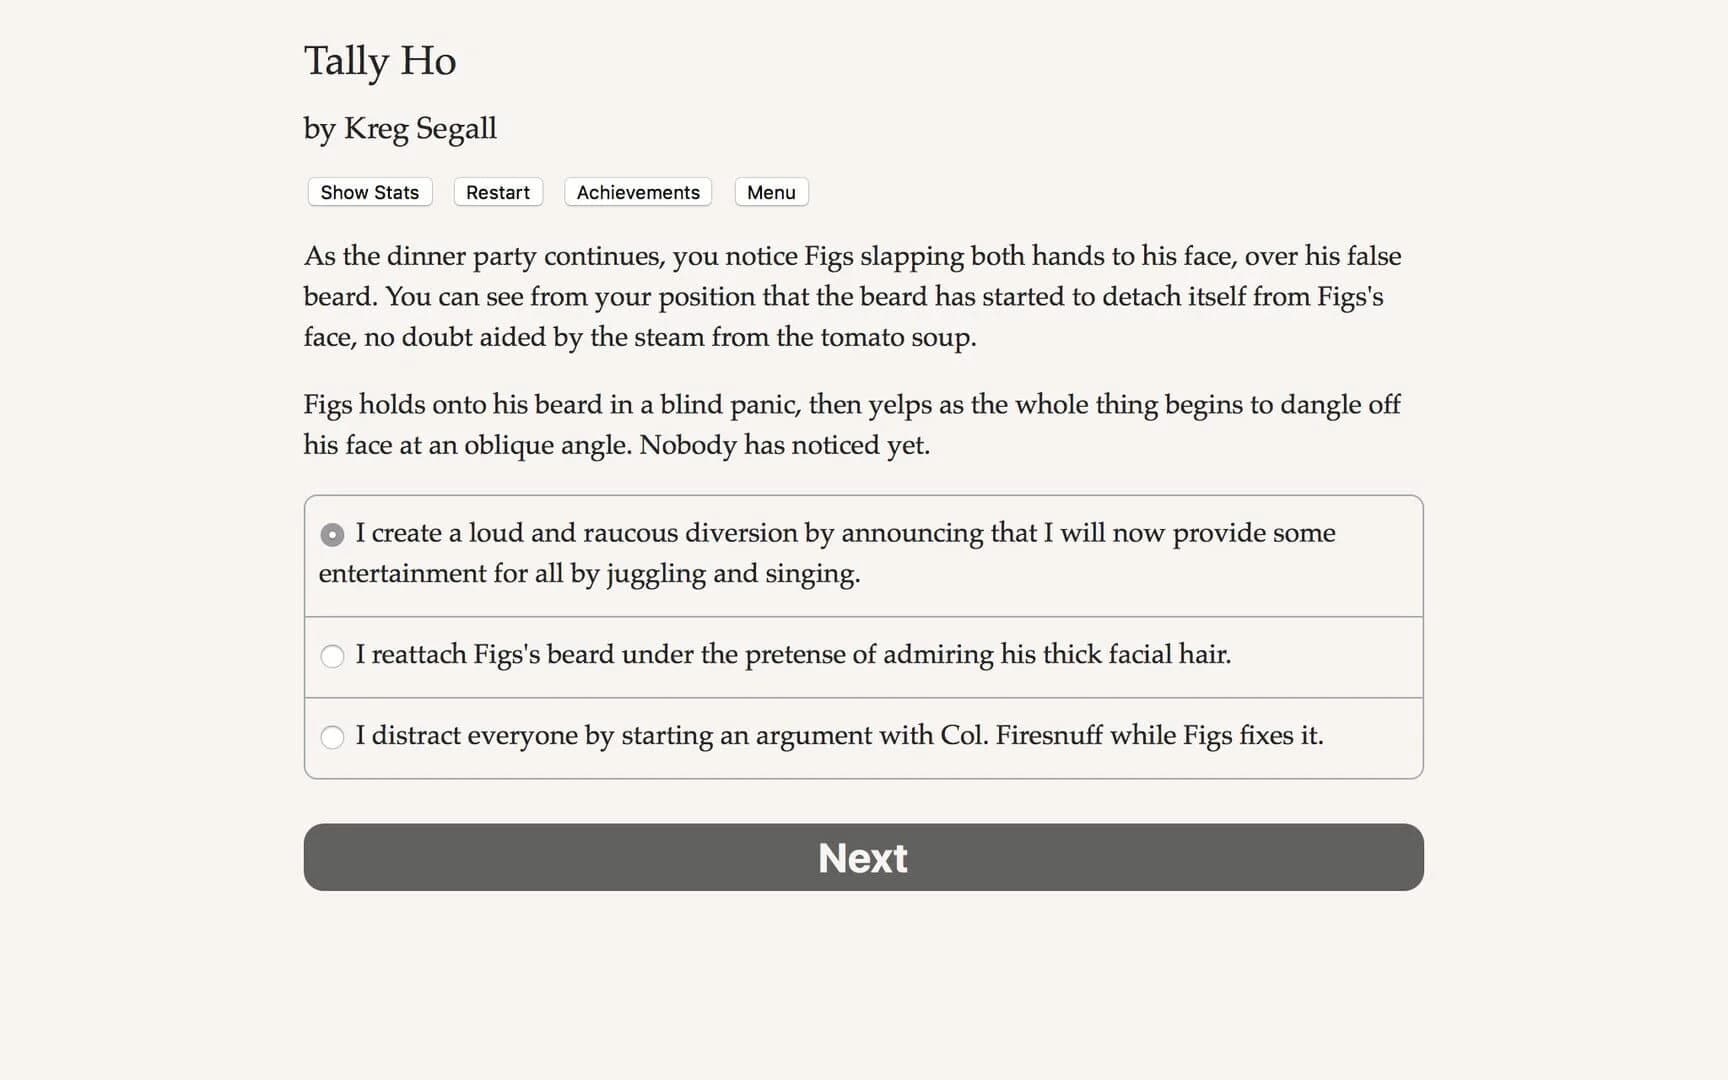Click the Restart toolbar button

click(x=497, y=192)
